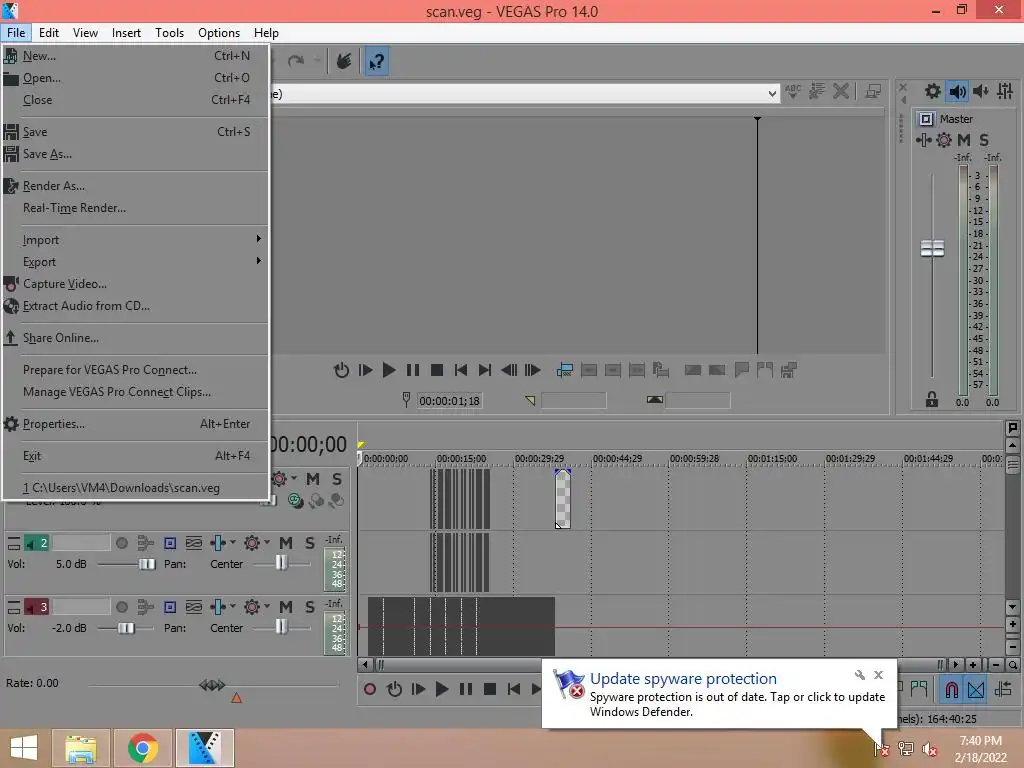Click timeline horizontal zoom in plus
Viewport: 1024px width, 768px height.
(x=973, y=665)
